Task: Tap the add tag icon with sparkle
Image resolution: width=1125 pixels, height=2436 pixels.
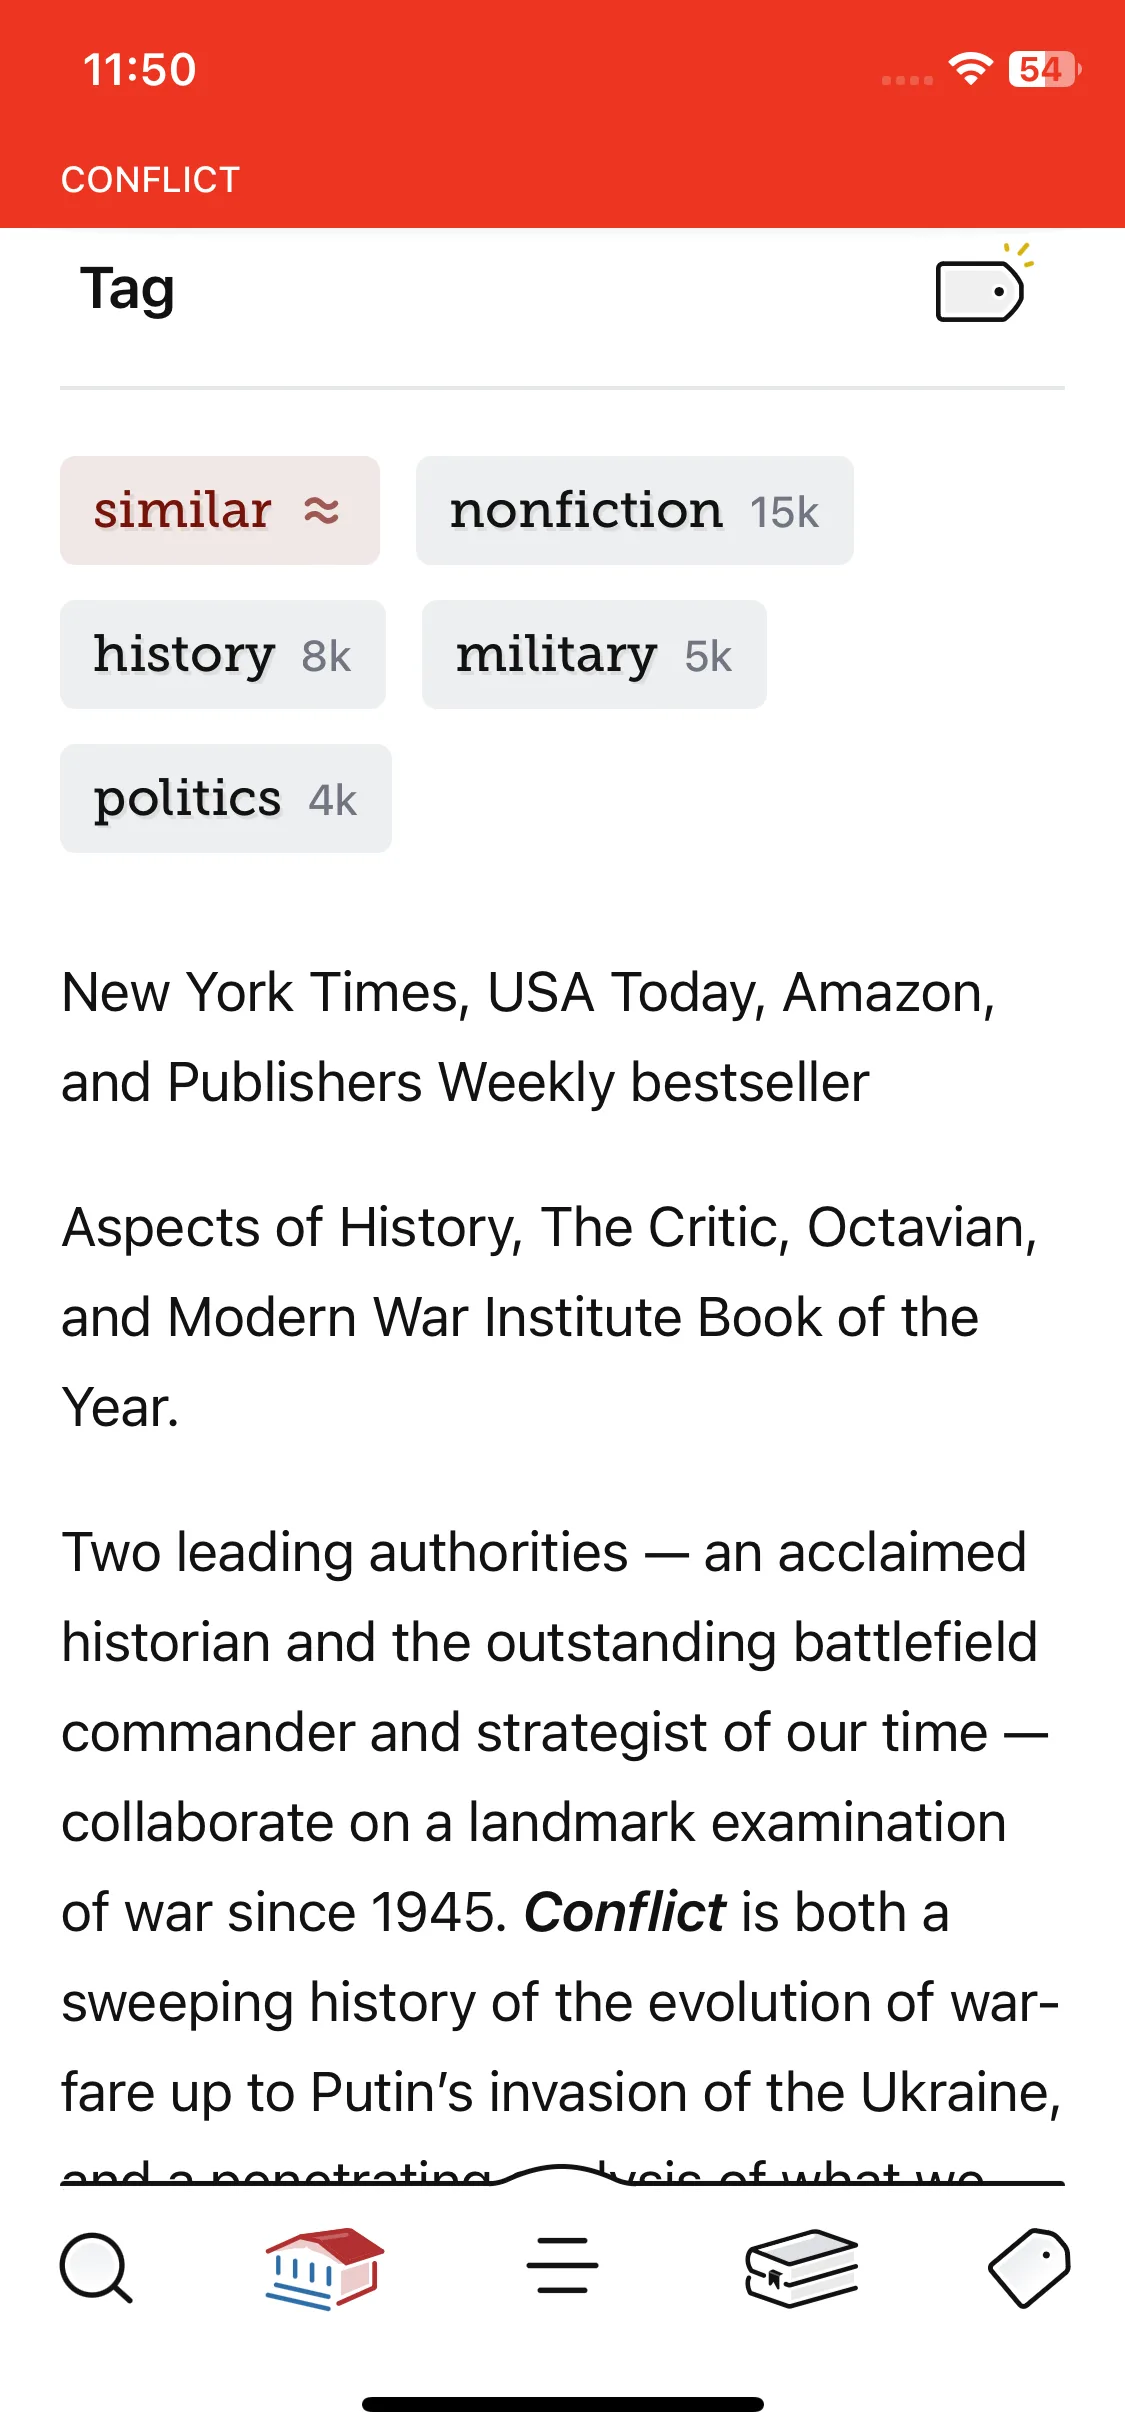Action: (984, 285)
